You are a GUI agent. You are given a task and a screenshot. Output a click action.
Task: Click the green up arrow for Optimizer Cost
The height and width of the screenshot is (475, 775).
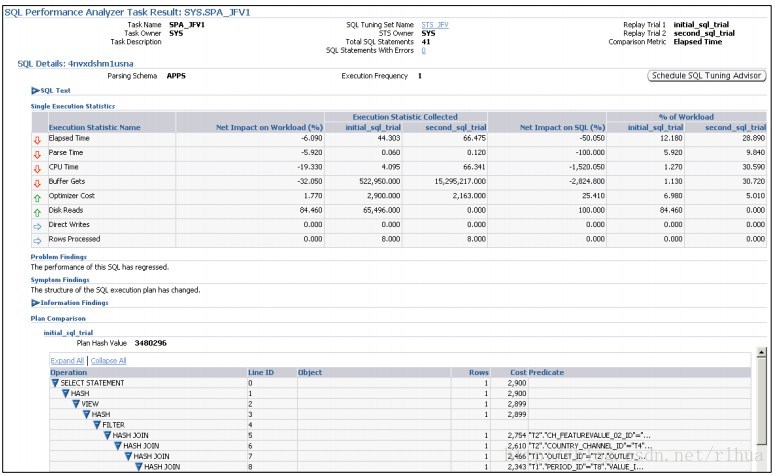click(37, 198)
